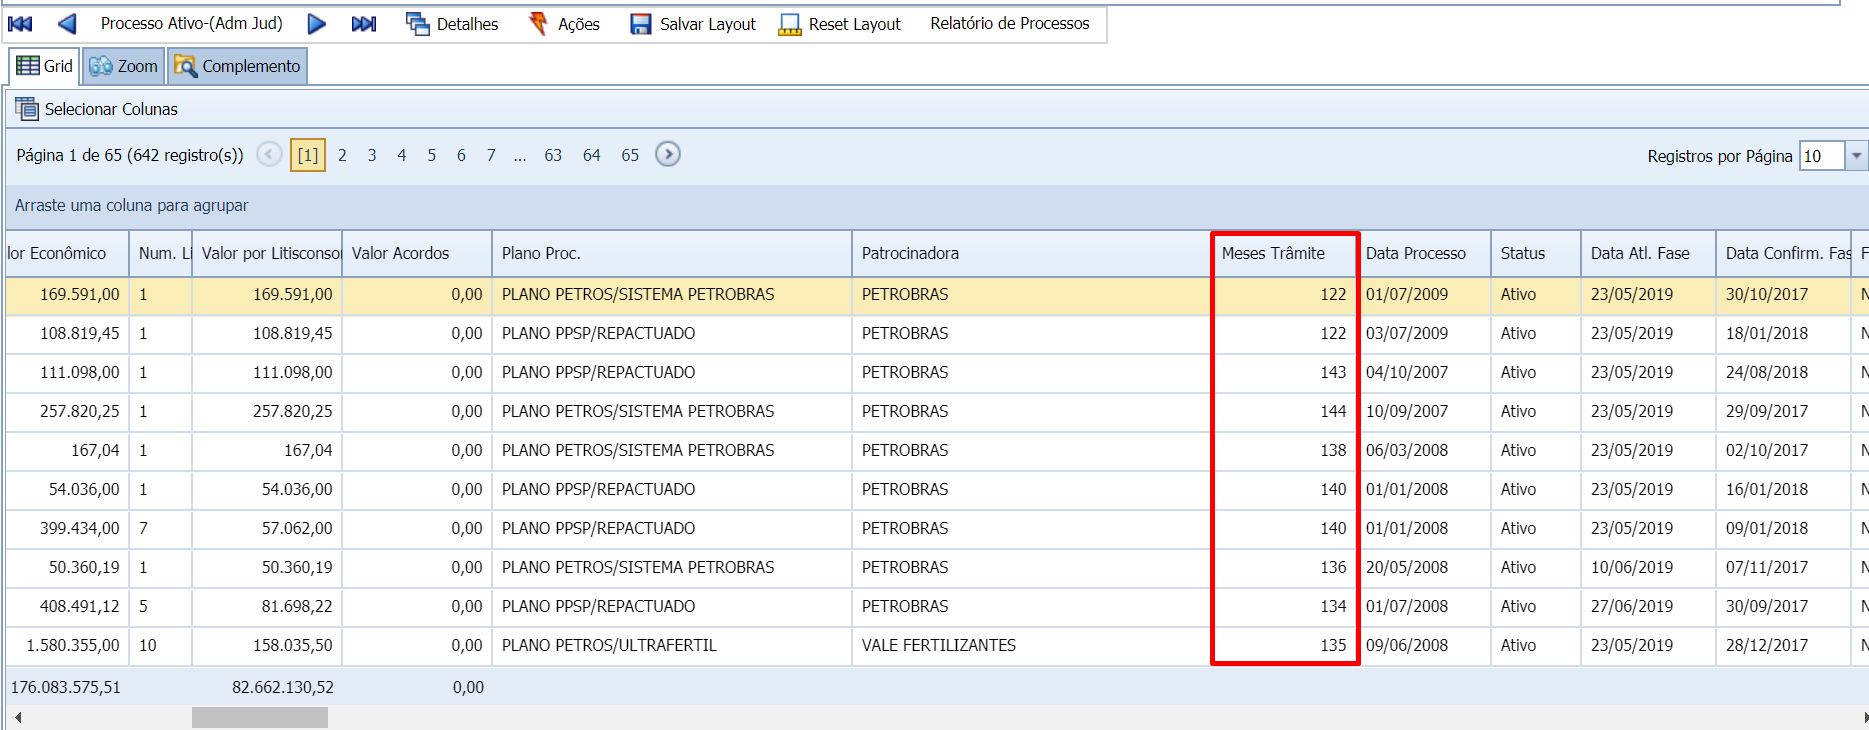The image size is (1869, 730).
Task: Open Registros por Página dropdown arrow
Action: (x=1856, y=156)
